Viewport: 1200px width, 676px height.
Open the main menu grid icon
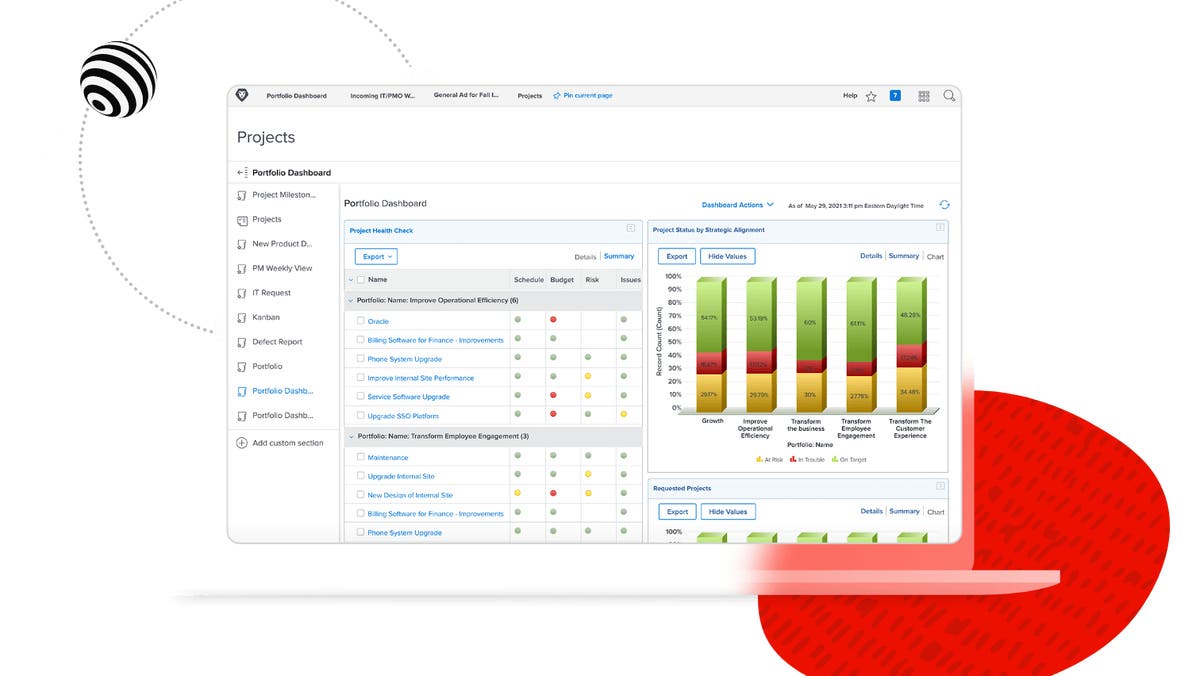click(924, 96)
